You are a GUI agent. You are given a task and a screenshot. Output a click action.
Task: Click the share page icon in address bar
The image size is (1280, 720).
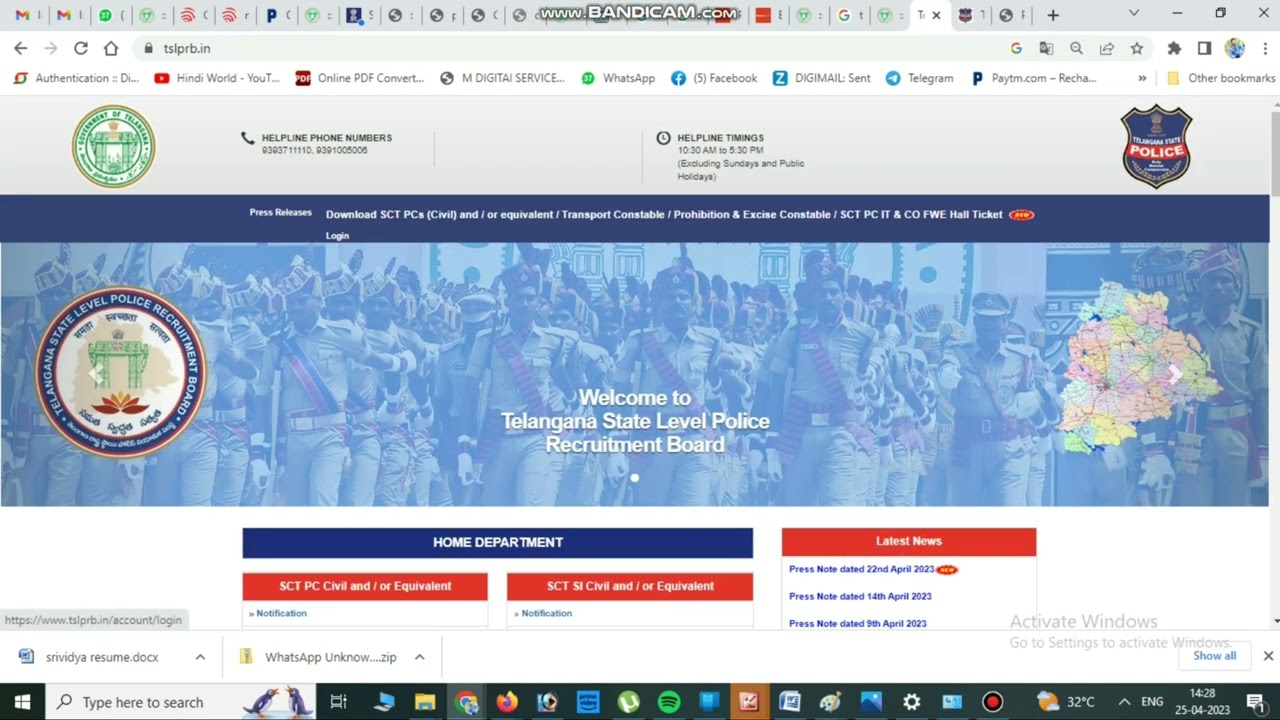[1107, 48]
